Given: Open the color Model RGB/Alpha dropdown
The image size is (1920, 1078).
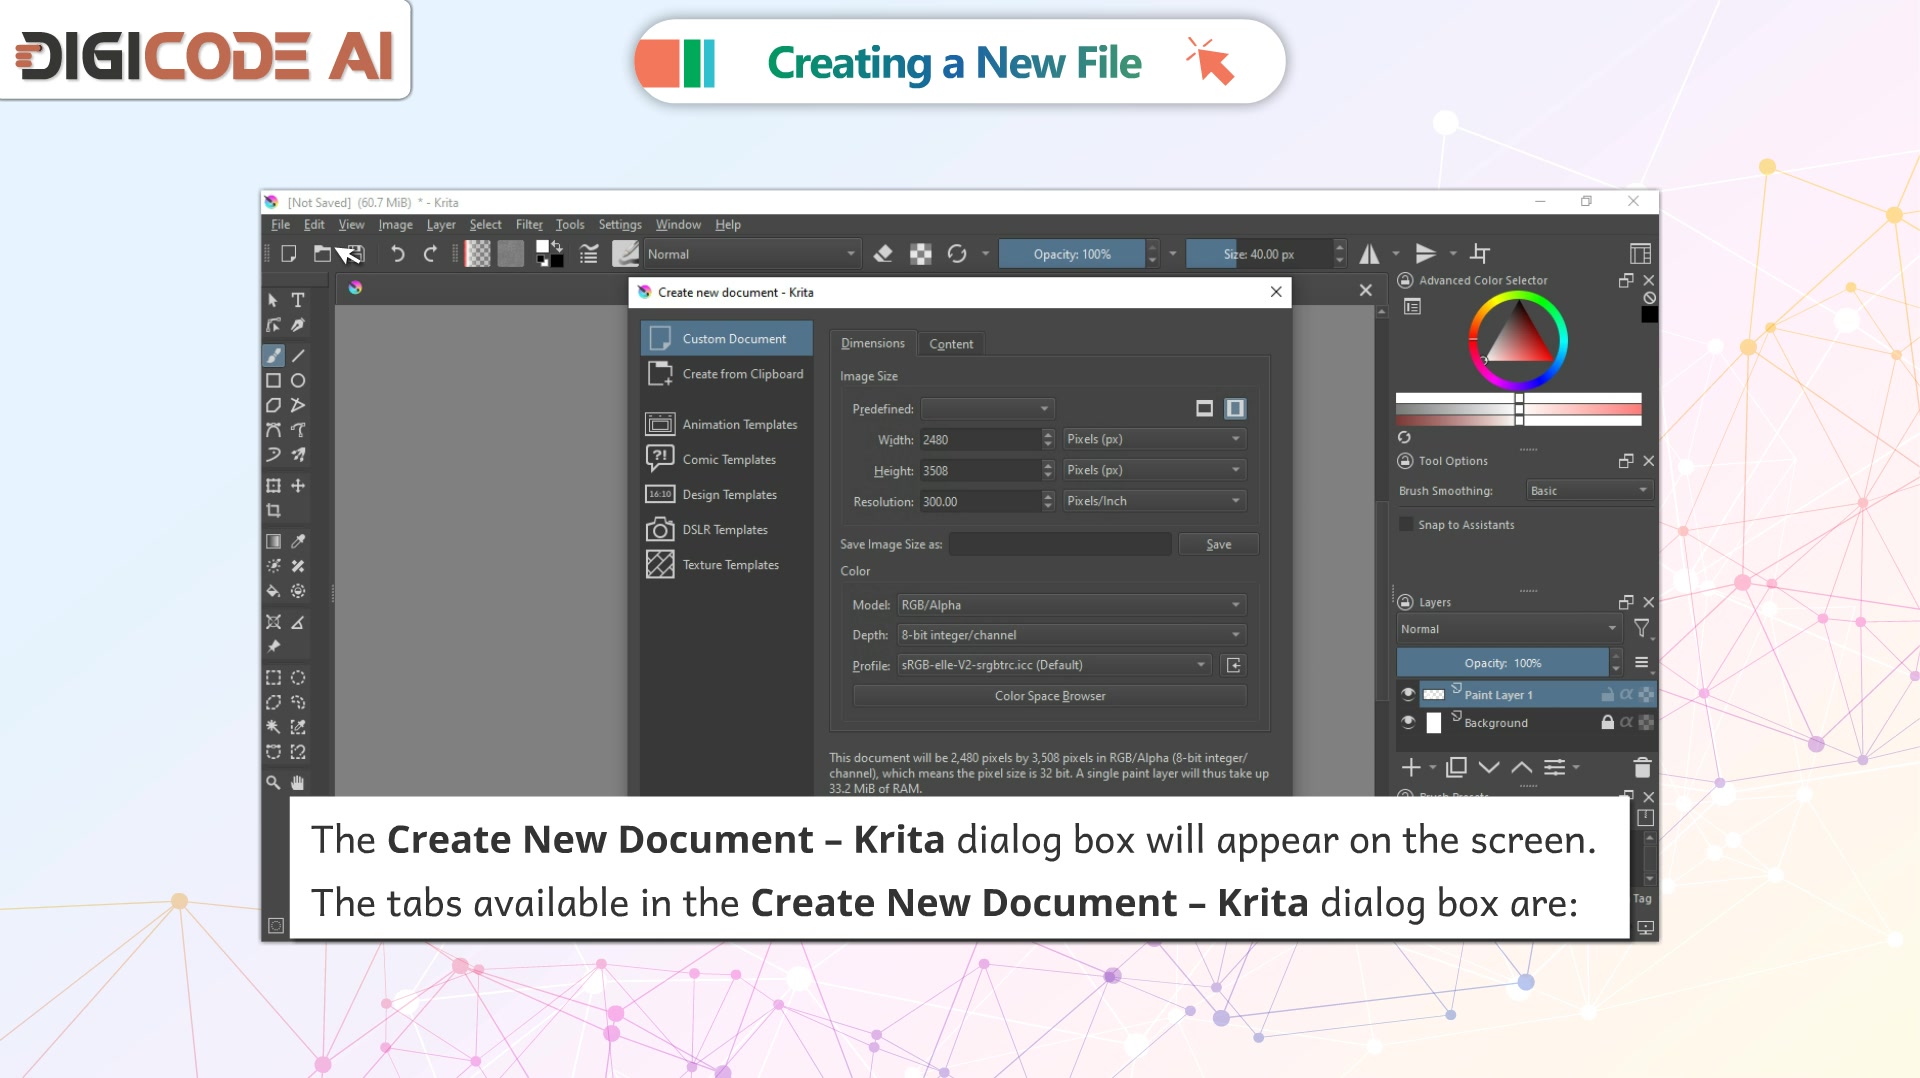Looking at the screenshot, I should pos(1071,605).
